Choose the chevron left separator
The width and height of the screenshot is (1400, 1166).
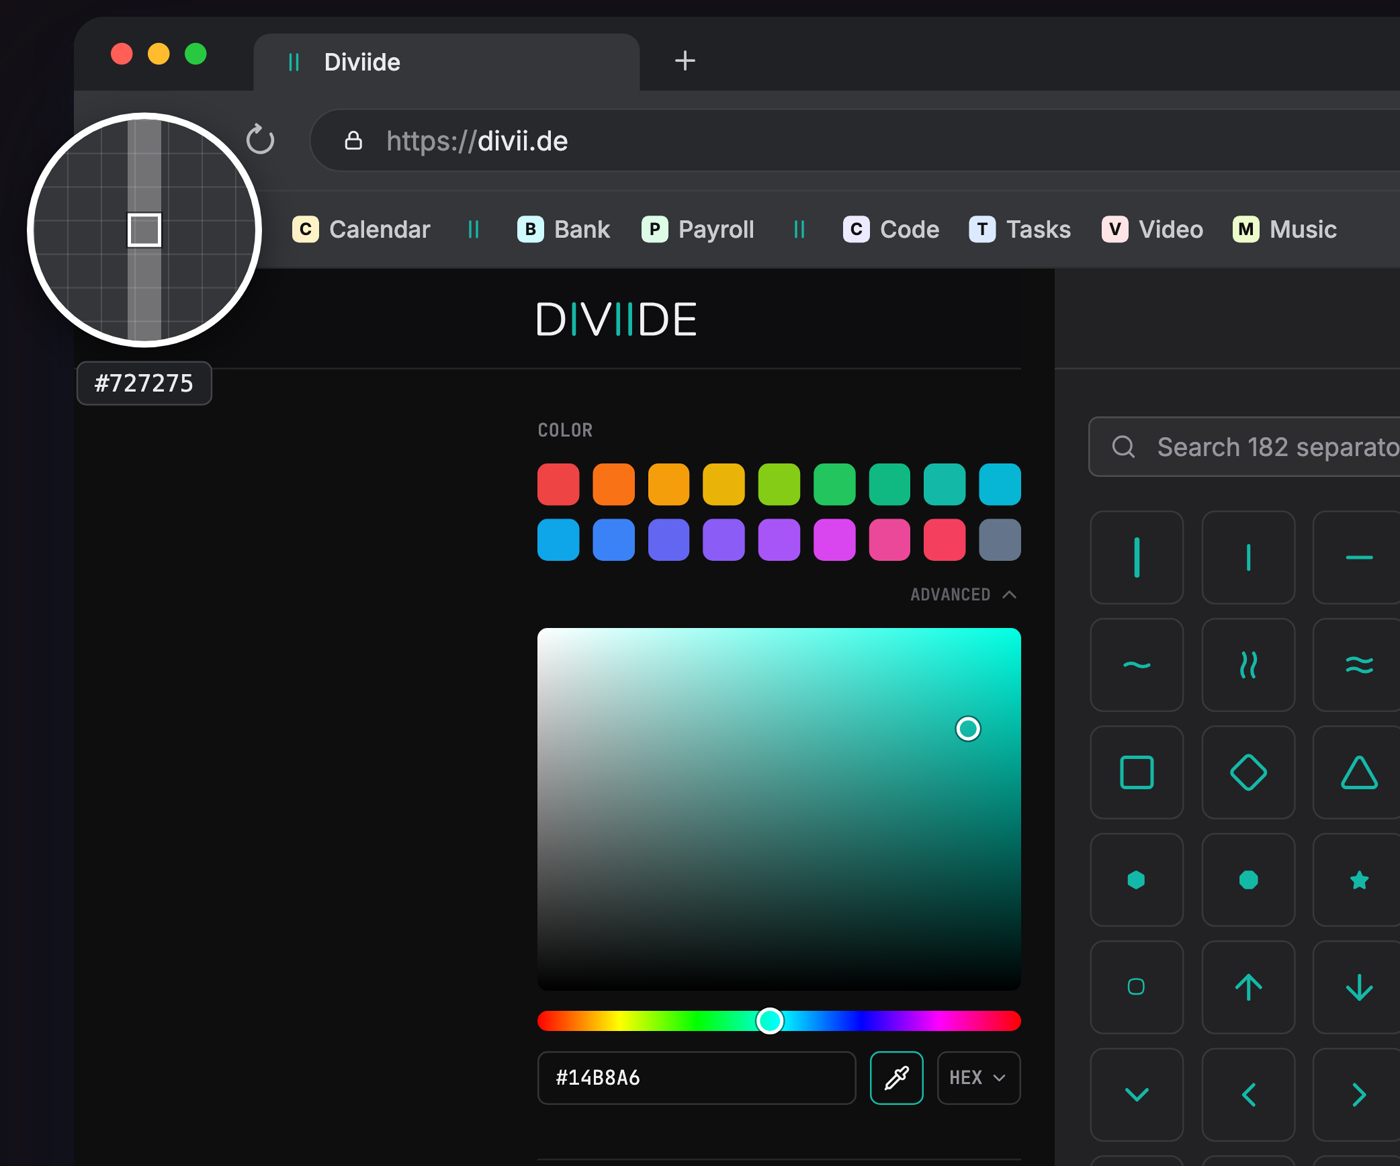[x=1248, y=1095]
